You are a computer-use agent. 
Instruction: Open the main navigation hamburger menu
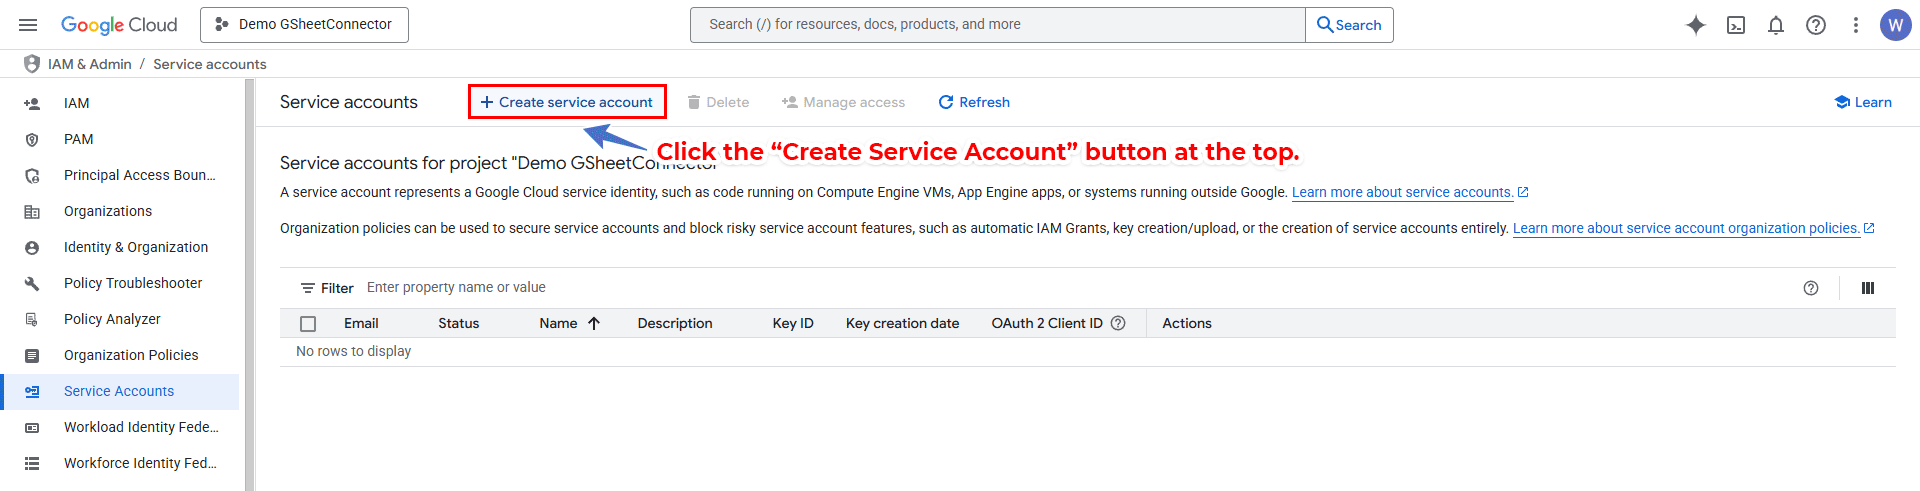[x=28, y=25]
